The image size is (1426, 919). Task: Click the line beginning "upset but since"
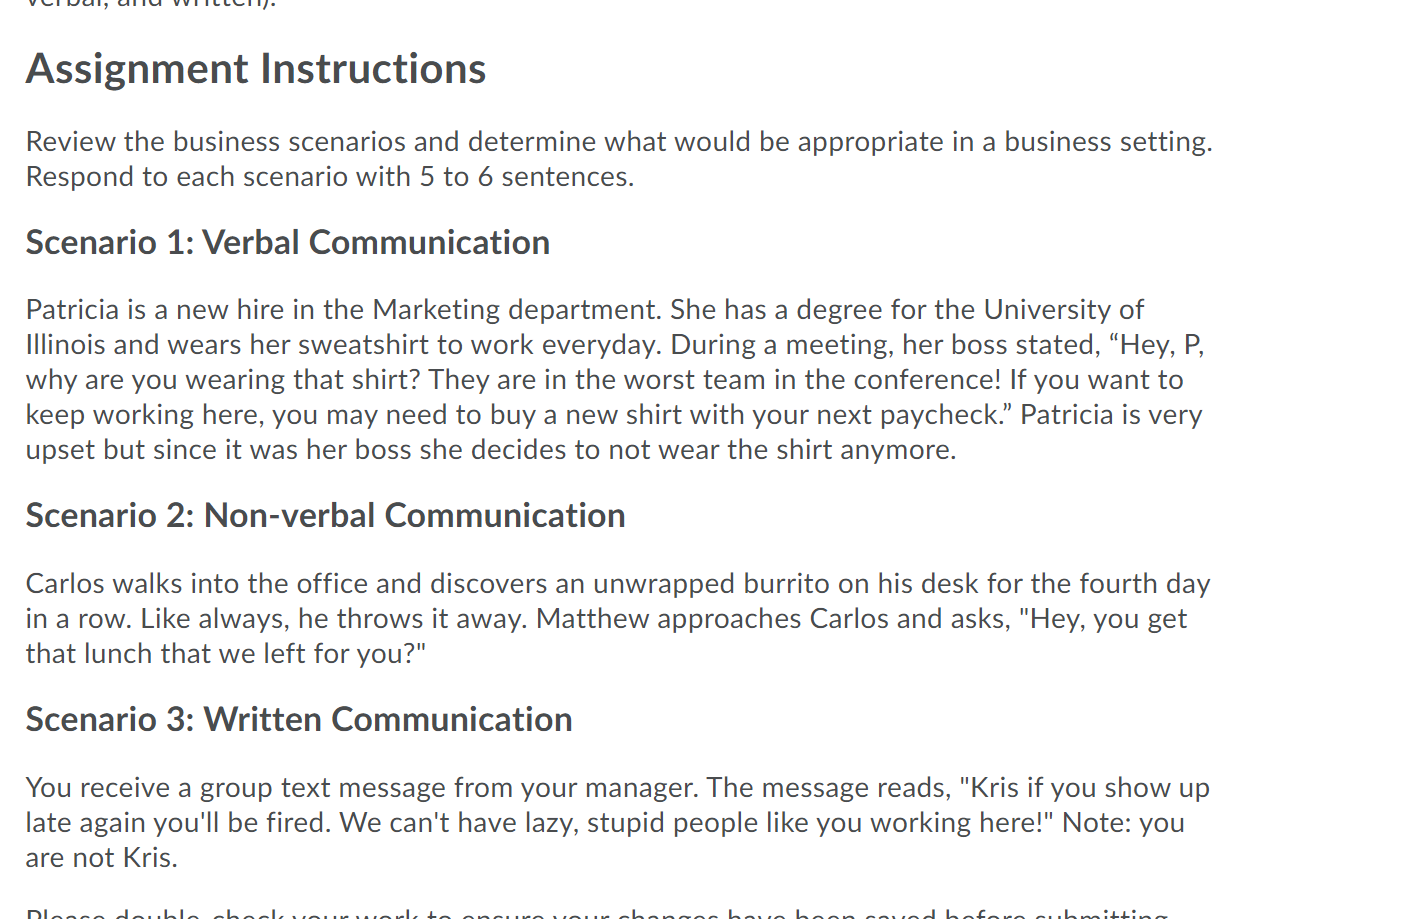(x=491, y=450)
